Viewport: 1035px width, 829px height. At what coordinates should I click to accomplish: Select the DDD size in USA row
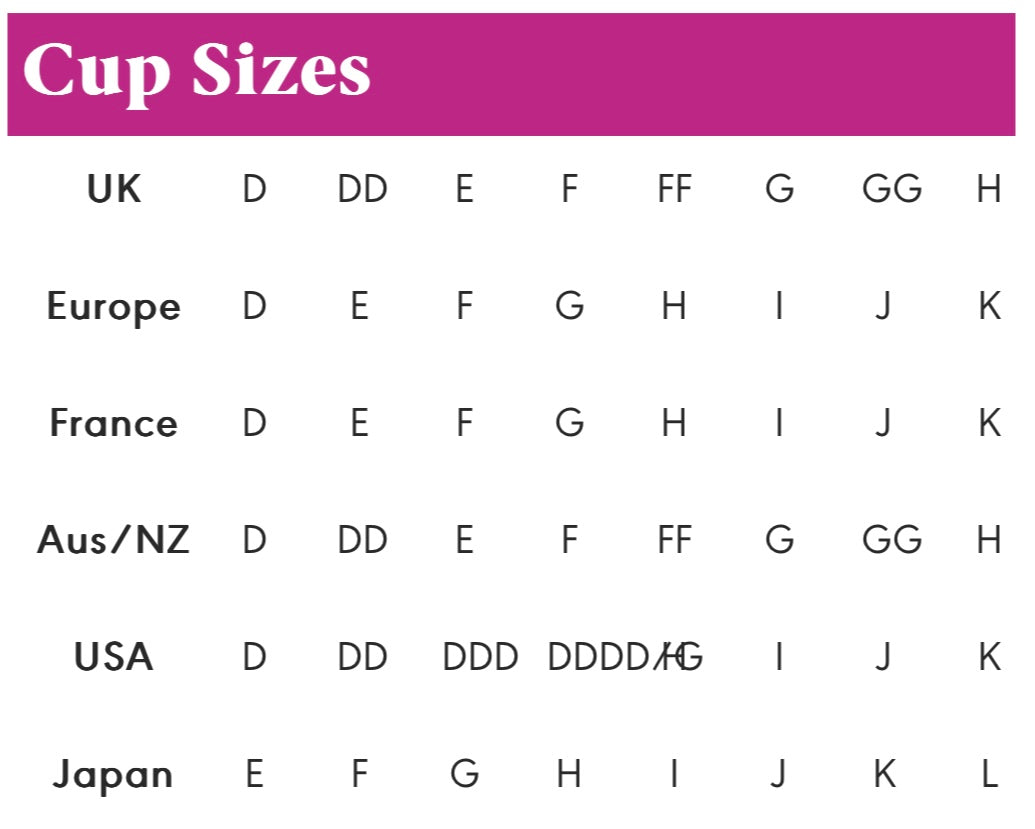(480, 658)
